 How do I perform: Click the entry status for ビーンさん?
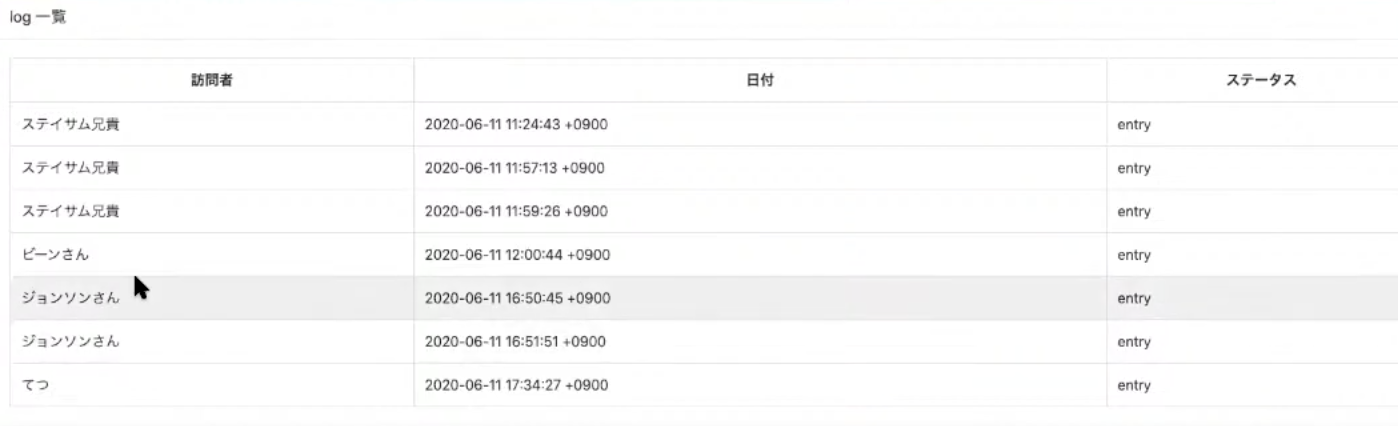tap(1134, 255)
